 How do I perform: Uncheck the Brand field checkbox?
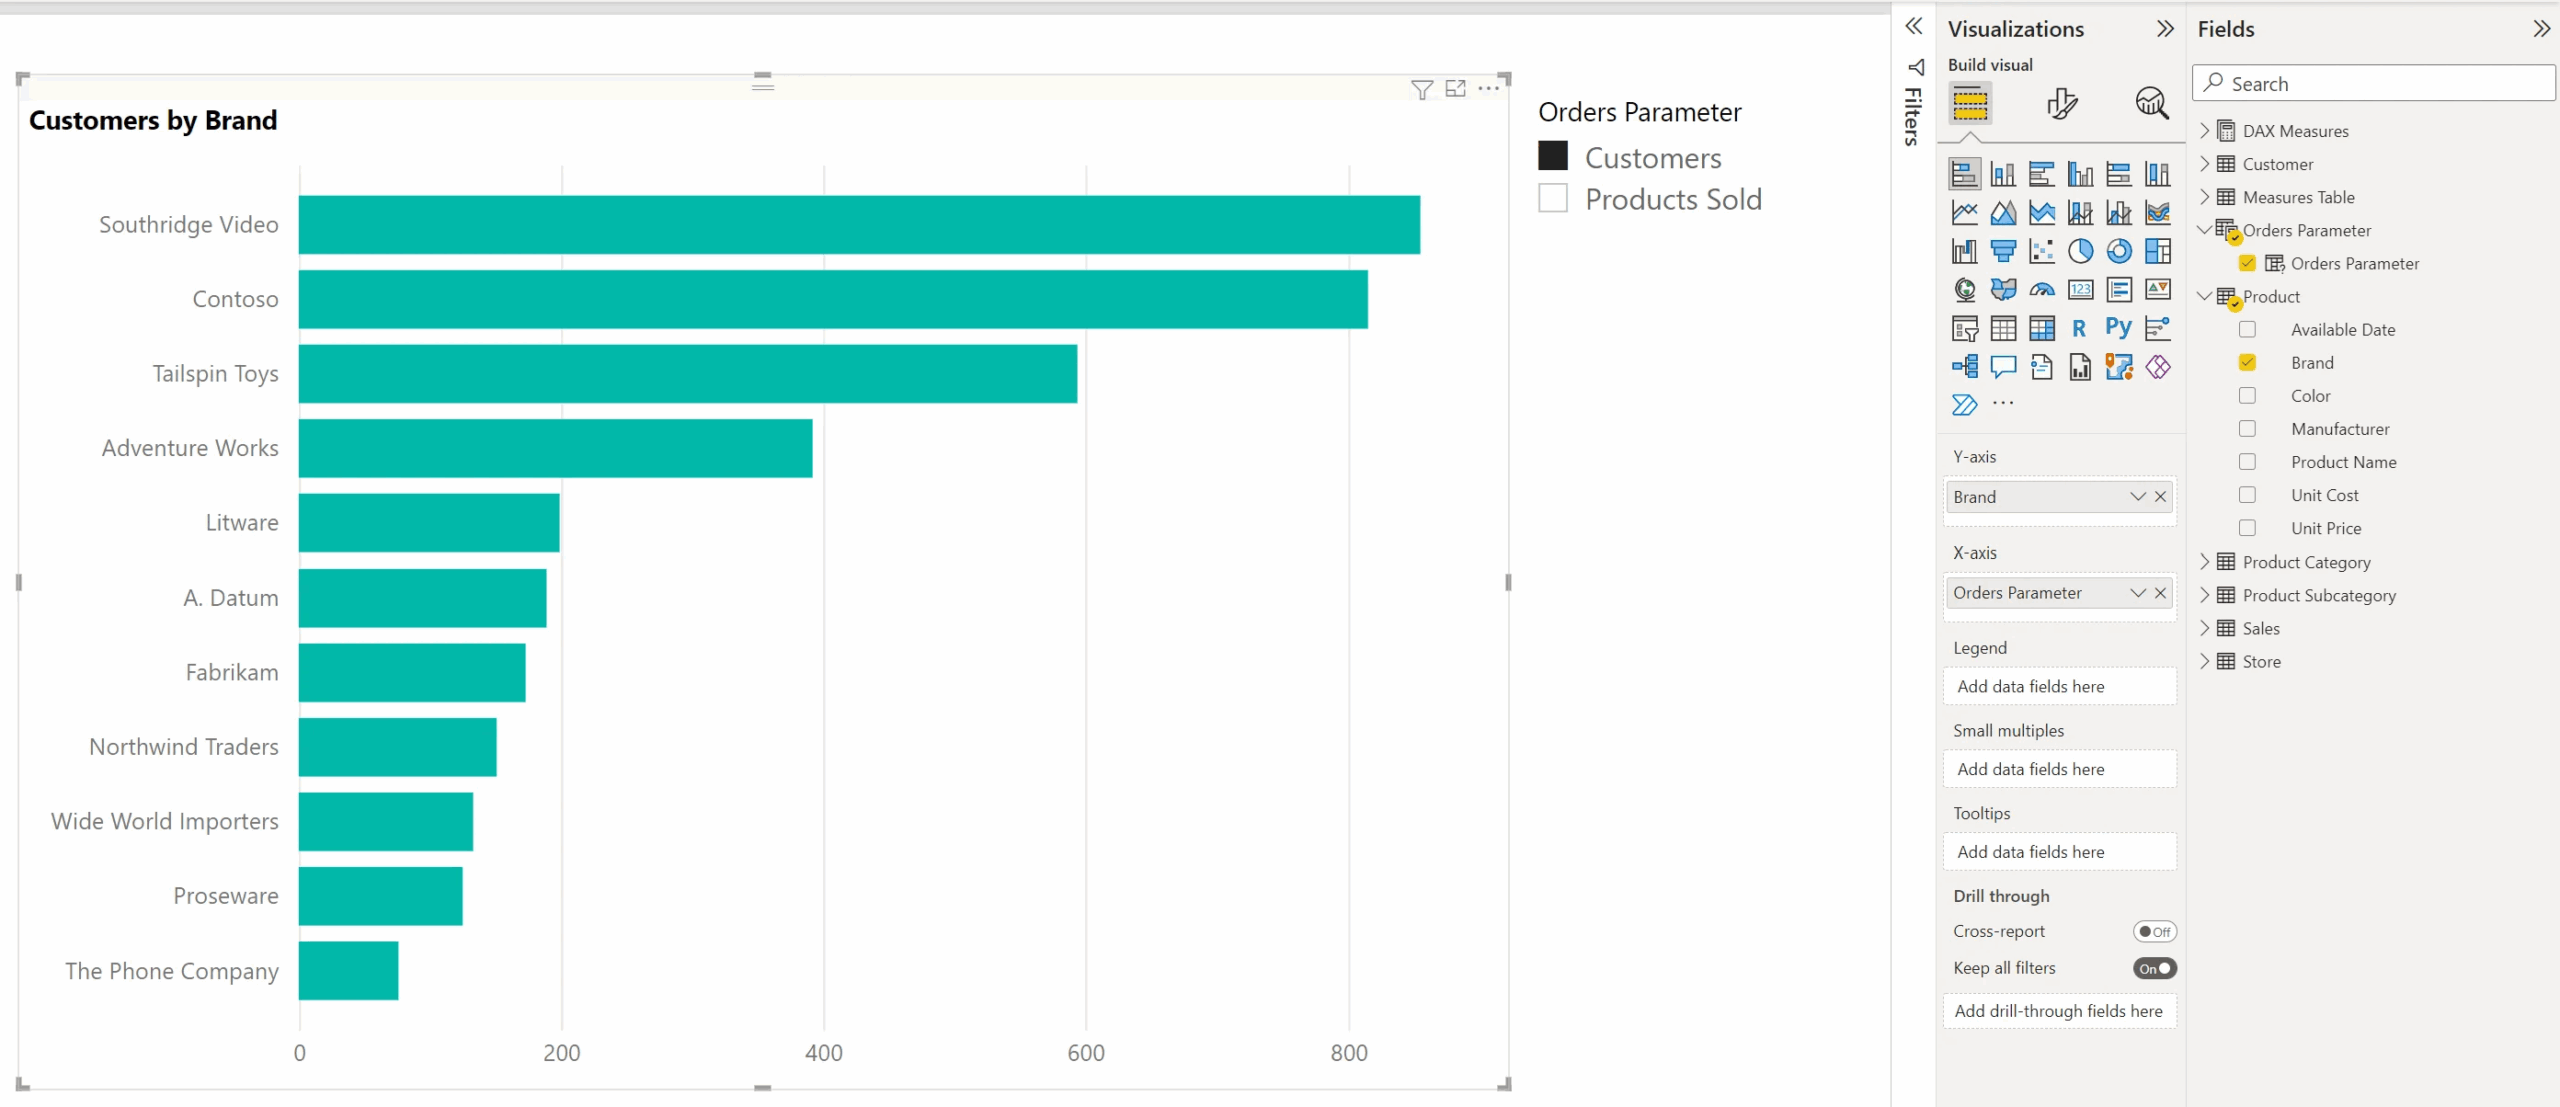tap(2247, 362)
